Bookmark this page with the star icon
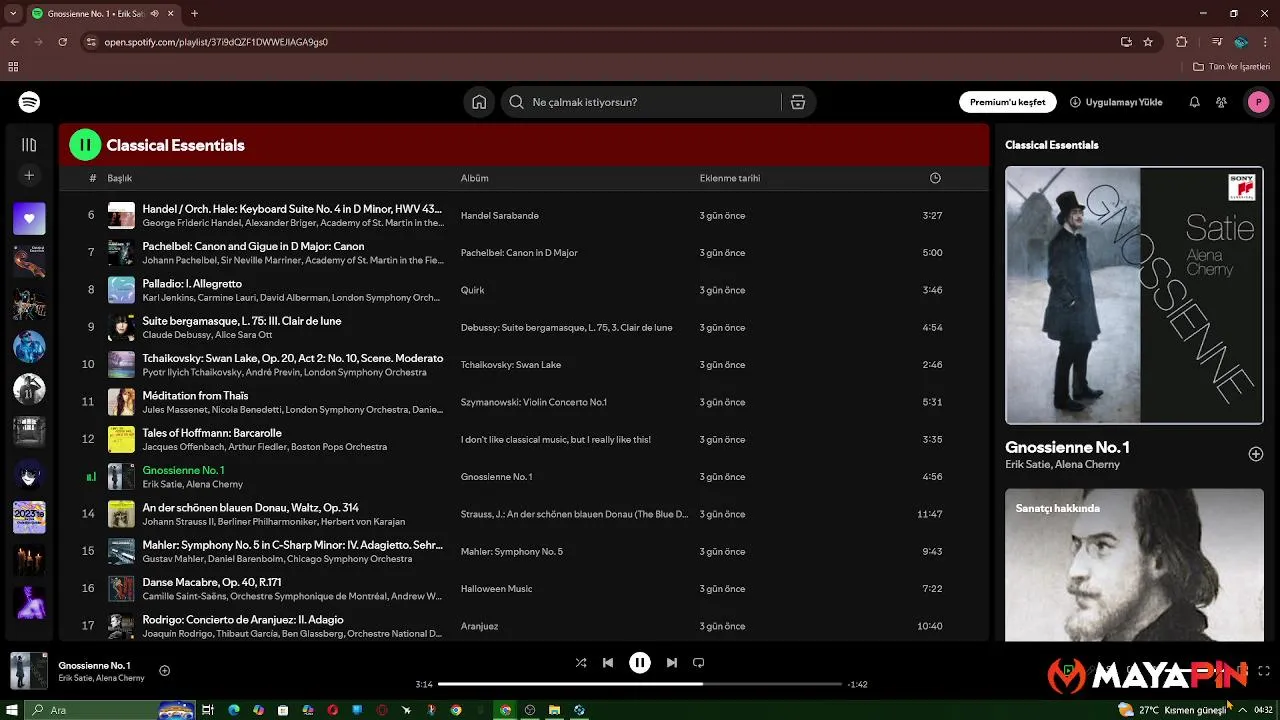Image resolution: width=1280 pixels, height=720 pixels. tap(1148, 42)
